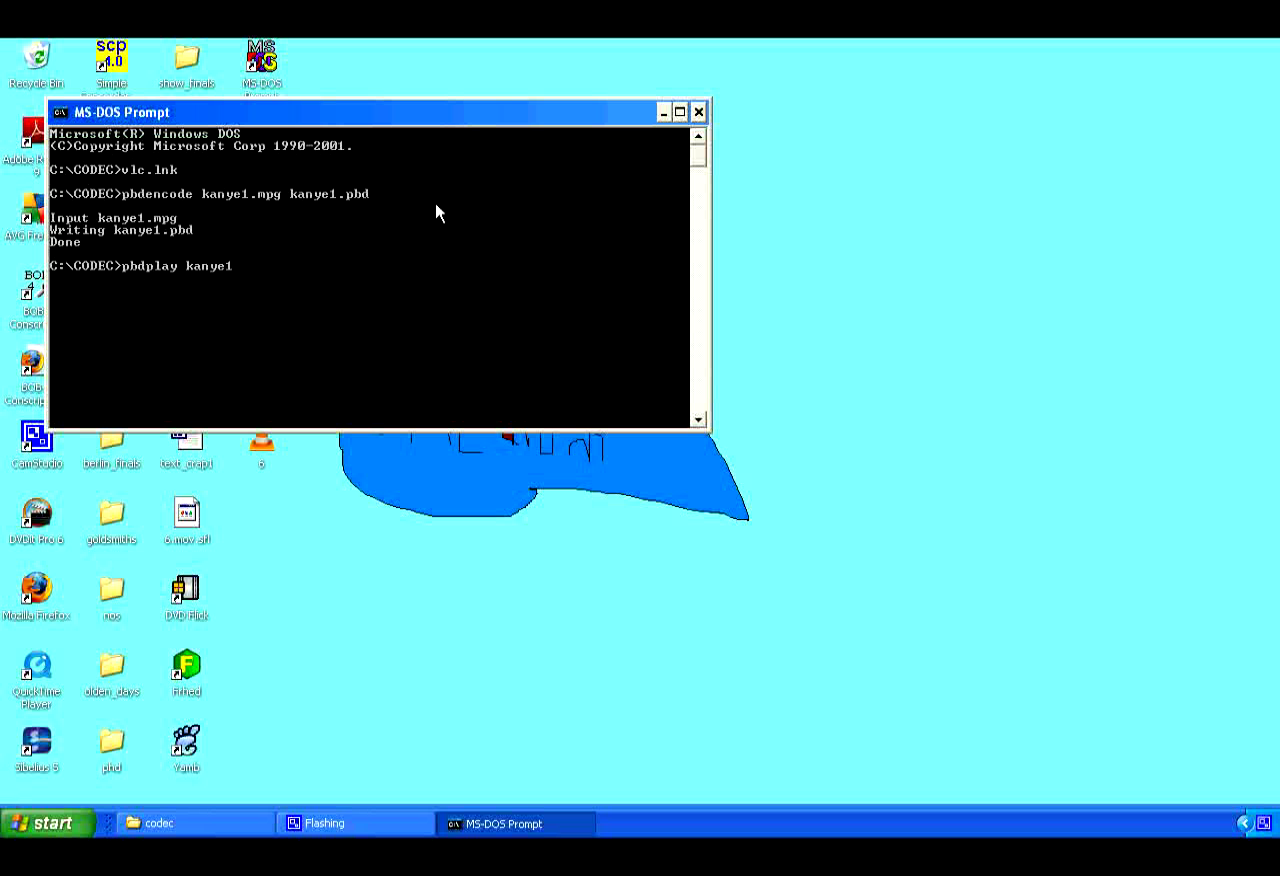This screenshot has width=1280, height=876.
Task: Open the 6.mov.sfl file icon
Action: pos(187,522)
